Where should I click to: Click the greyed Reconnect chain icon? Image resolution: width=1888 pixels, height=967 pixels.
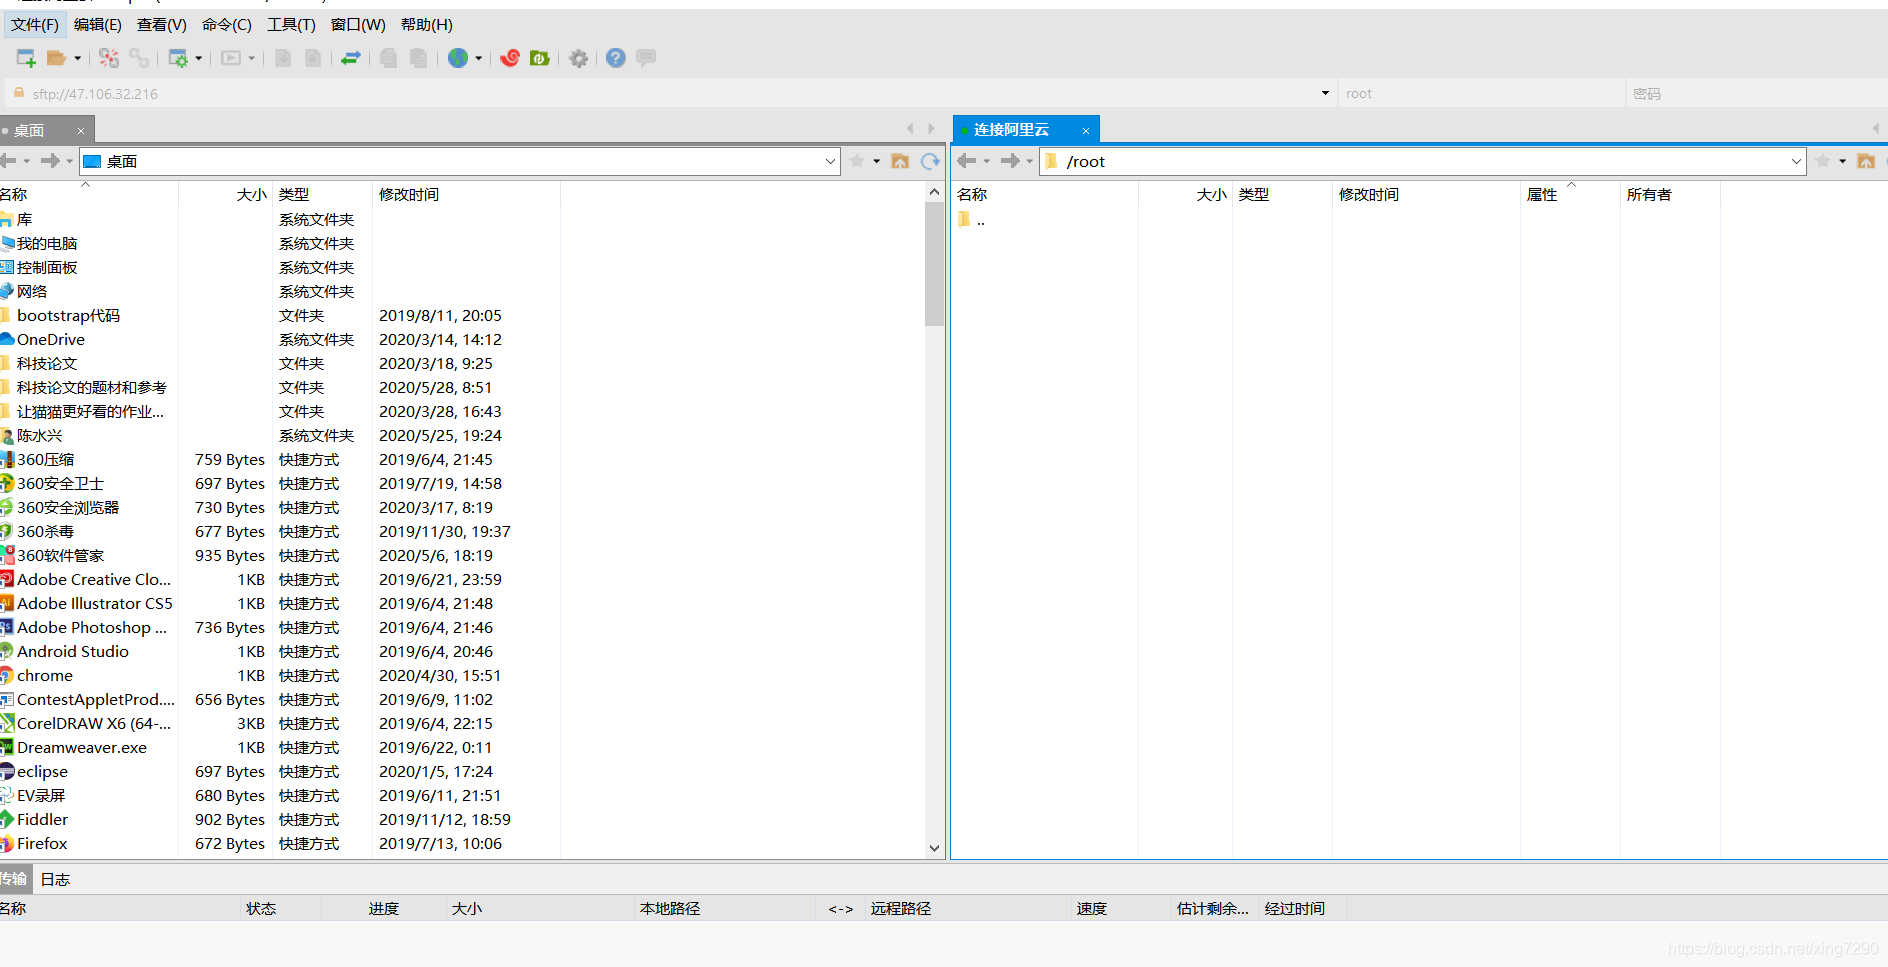click(139, 58)
